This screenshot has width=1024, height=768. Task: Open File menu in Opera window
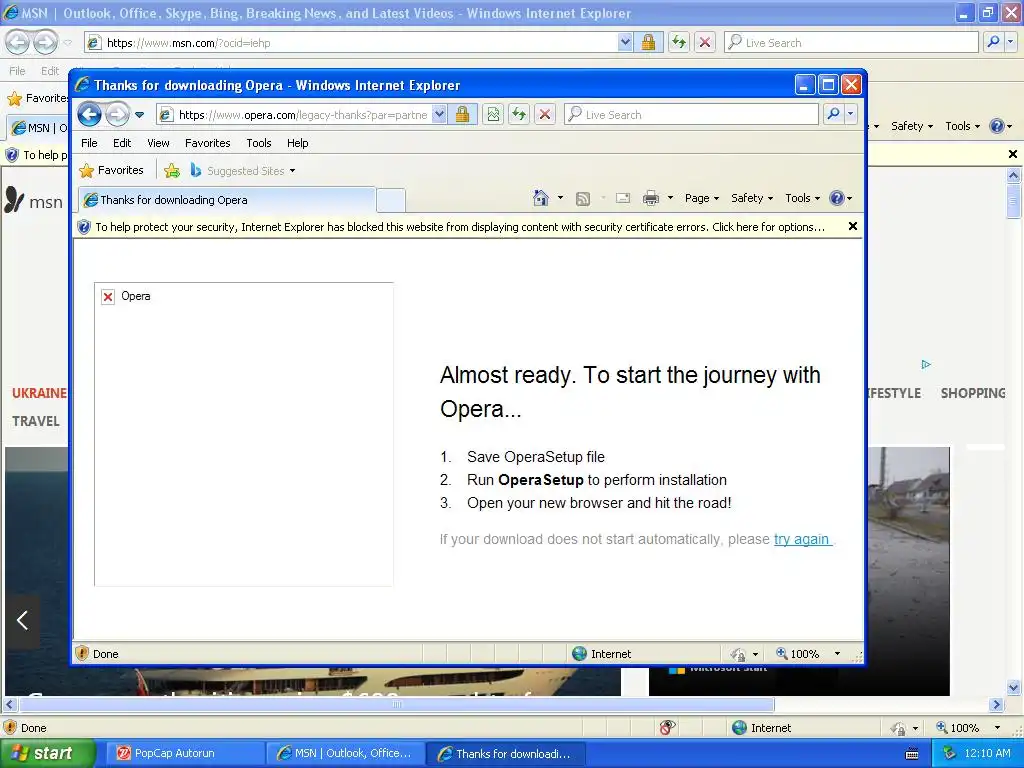[x=89, y=143]
